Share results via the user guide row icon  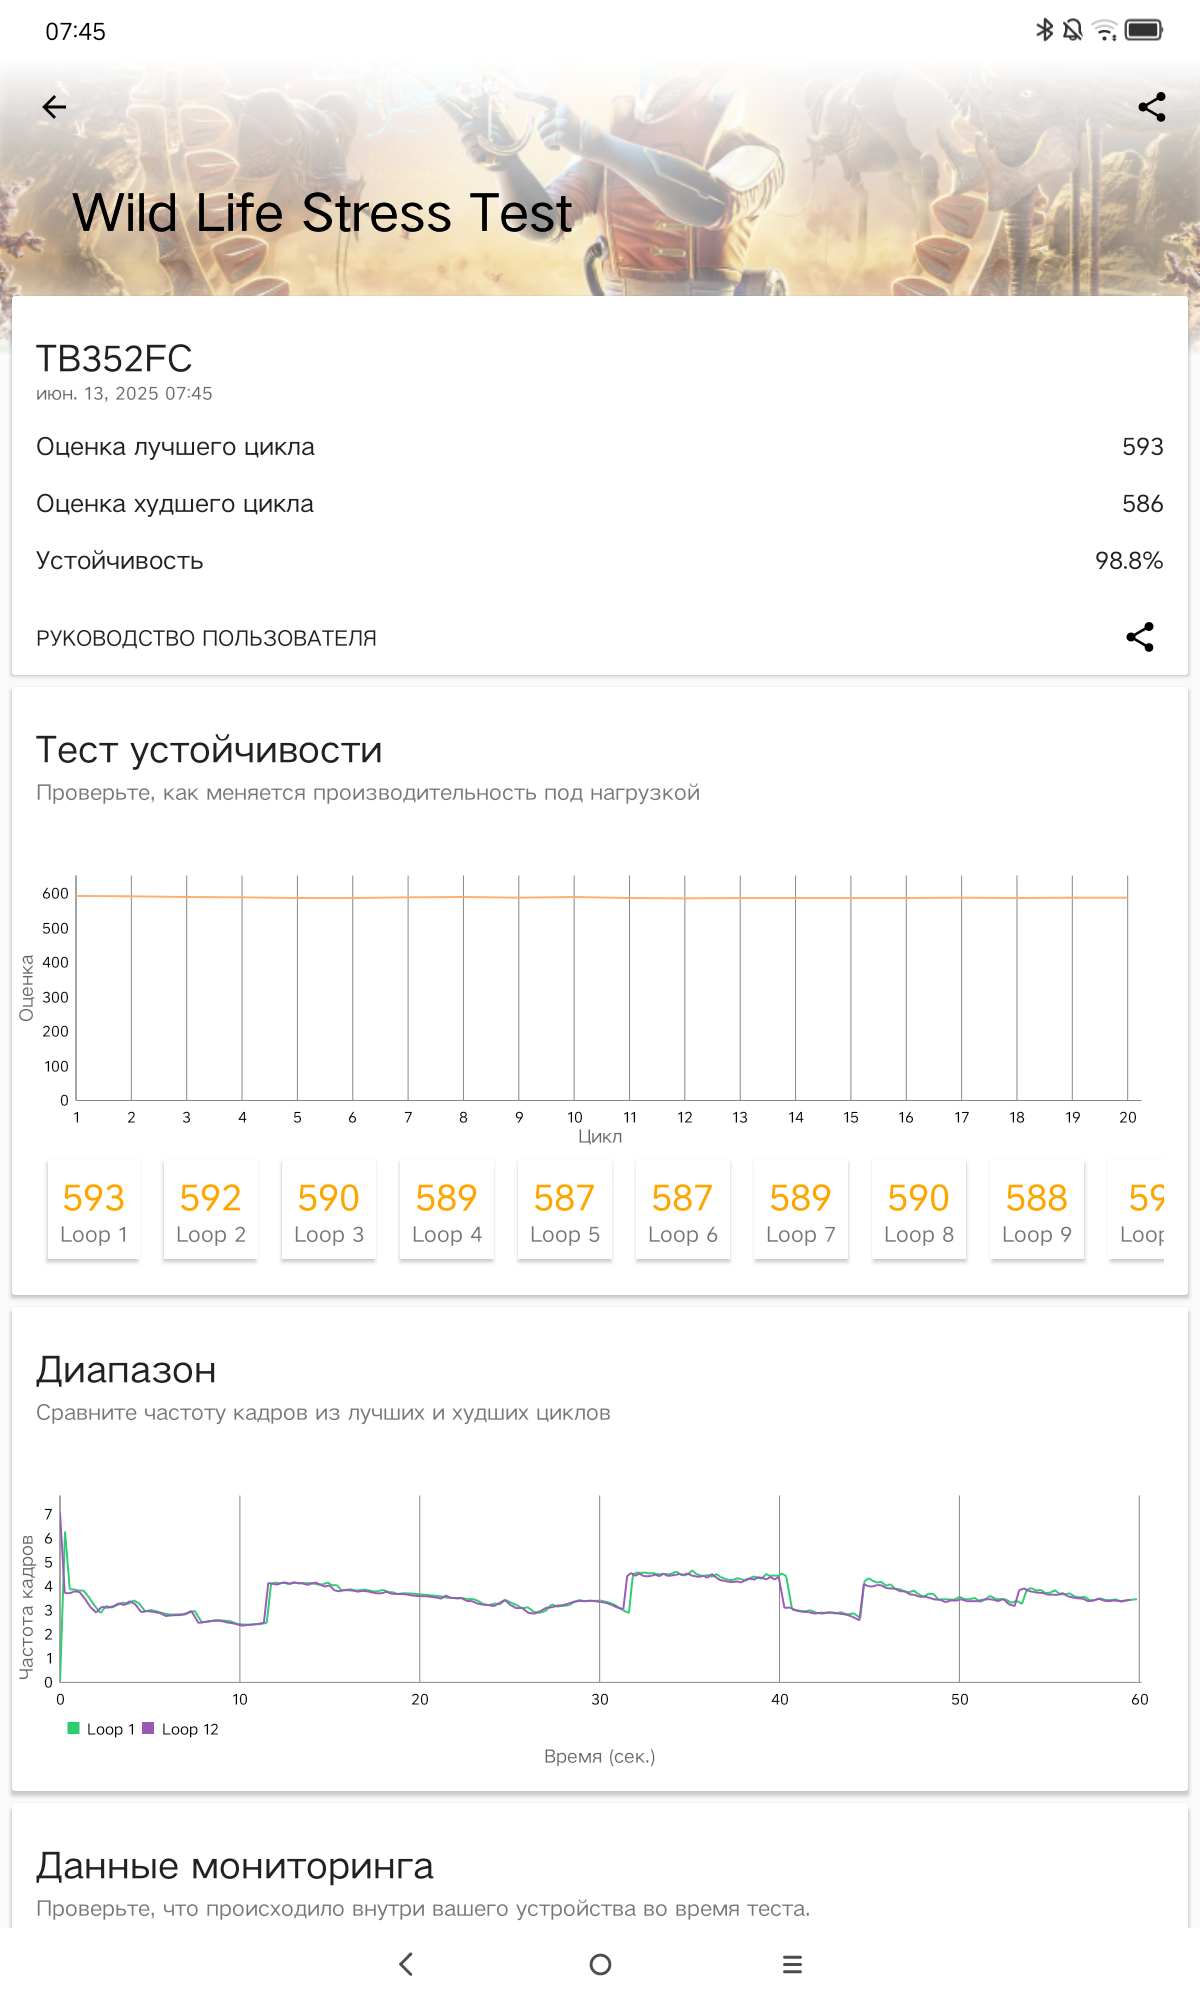pyautogui.click(x=1140, y=638)
